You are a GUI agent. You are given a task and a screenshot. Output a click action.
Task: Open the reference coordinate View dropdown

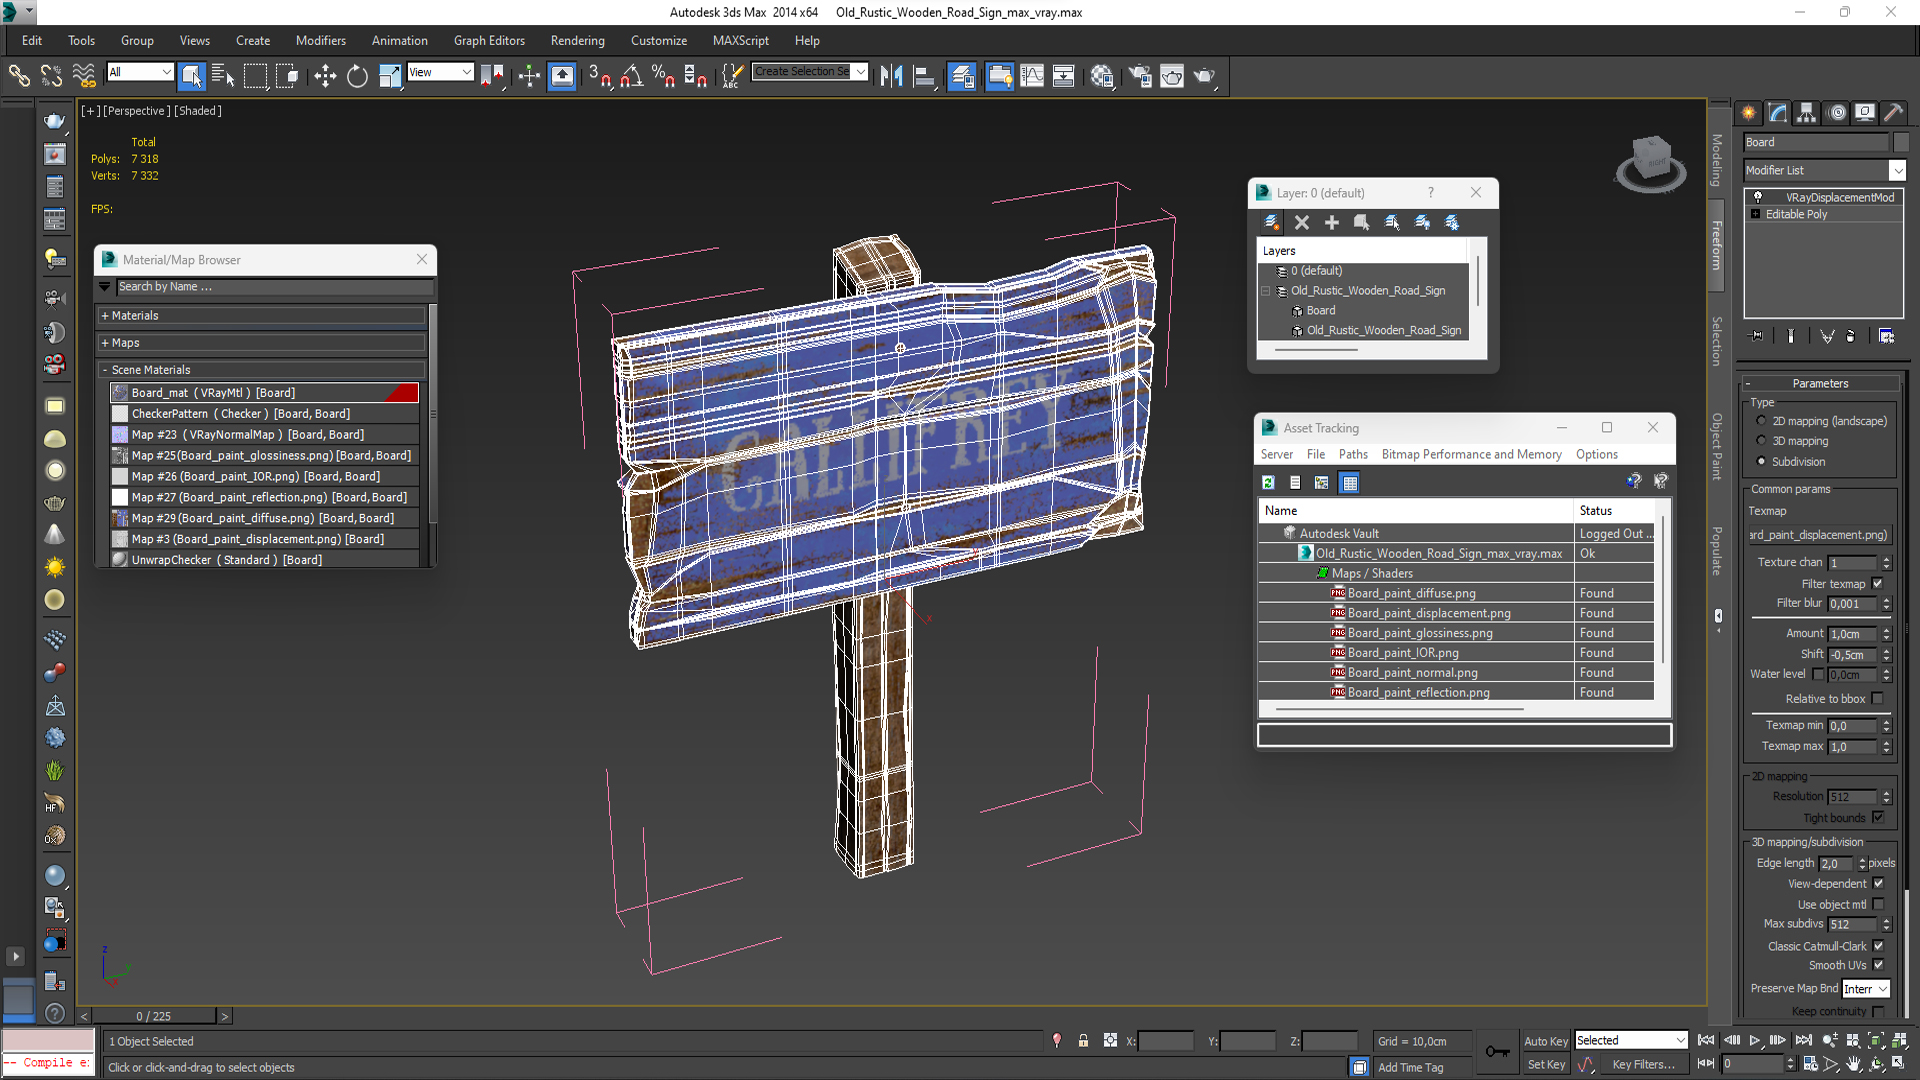(440, 72)
